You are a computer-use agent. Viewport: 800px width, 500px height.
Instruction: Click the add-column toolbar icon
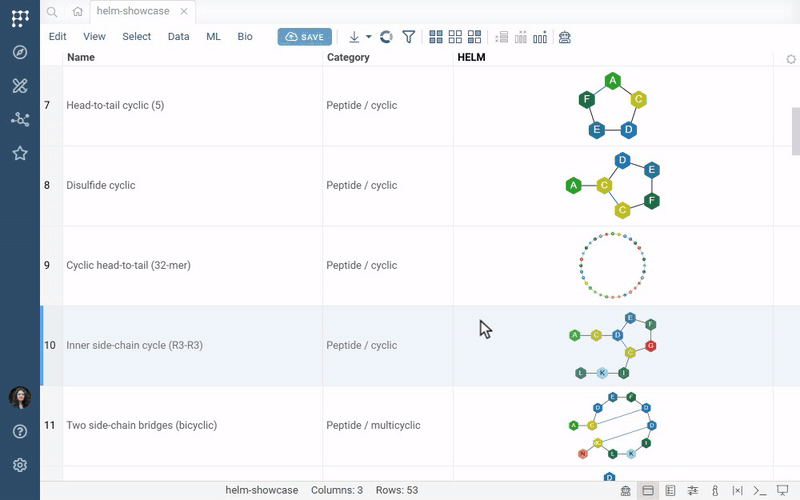[x=540, y=37]
